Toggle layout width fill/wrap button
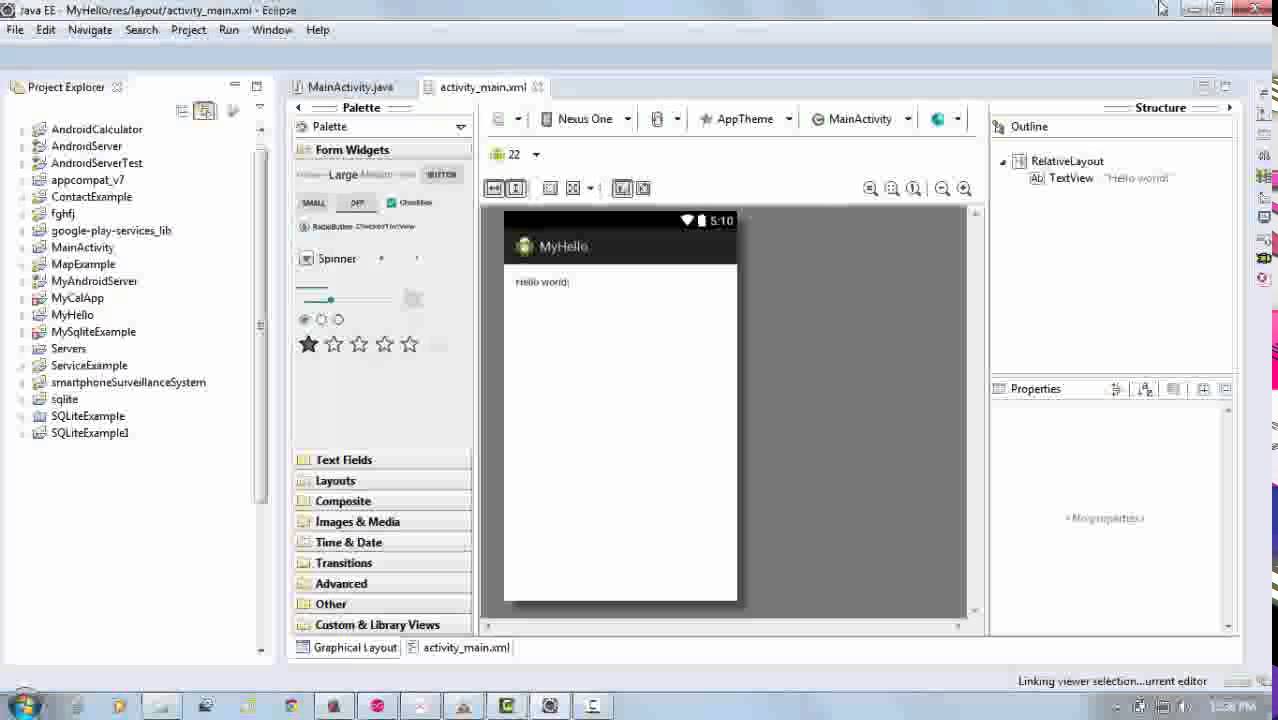 click(494, 188)
